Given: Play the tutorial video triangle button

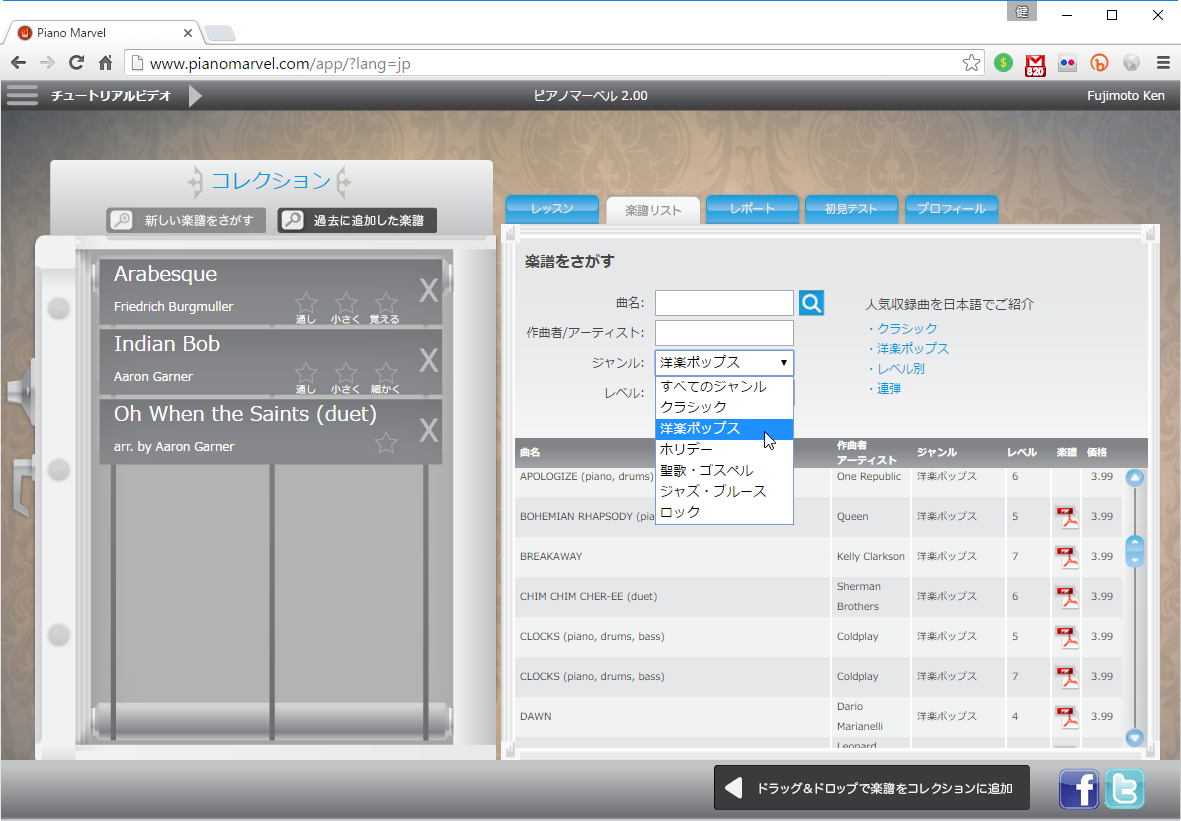Looking at the screenshot, I should click(x=195, y=96).
